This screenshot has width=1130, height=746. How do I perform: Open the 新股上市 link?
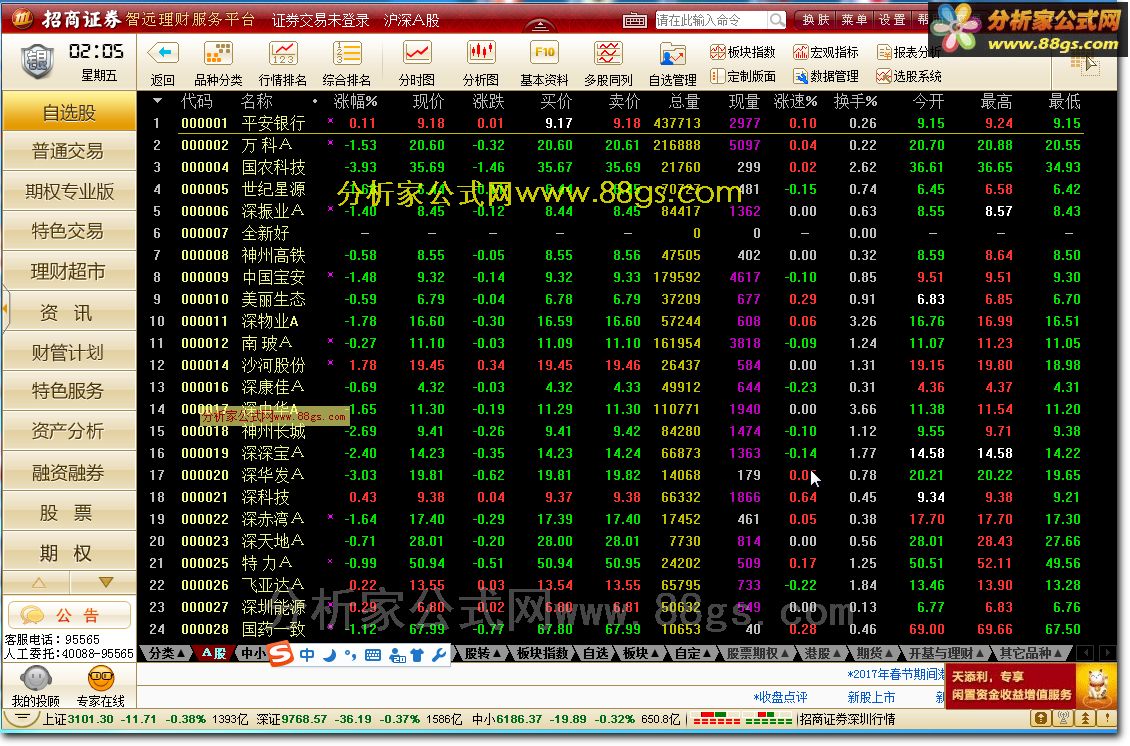pyautogui.click(x=871, y=697)
